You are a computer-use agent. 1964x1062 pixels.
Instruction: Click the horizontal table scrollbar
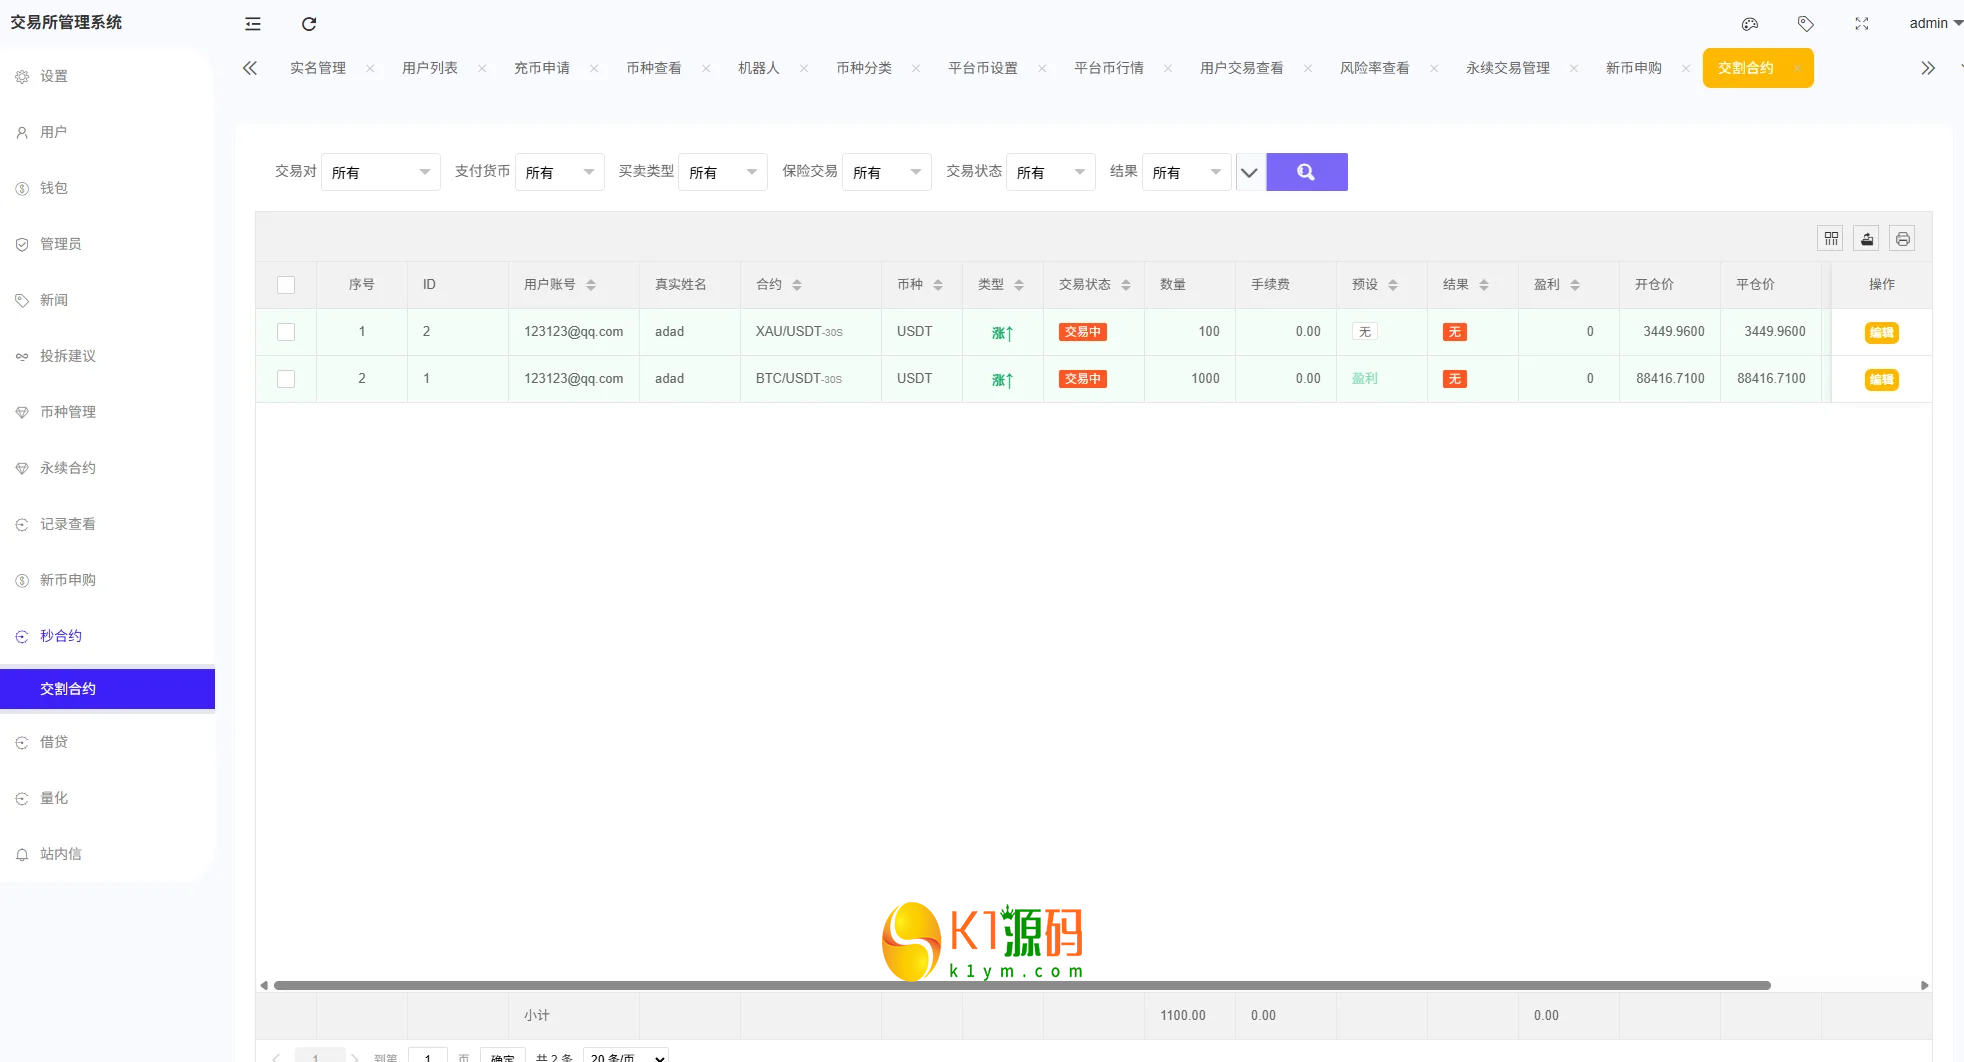[1022, 985]
